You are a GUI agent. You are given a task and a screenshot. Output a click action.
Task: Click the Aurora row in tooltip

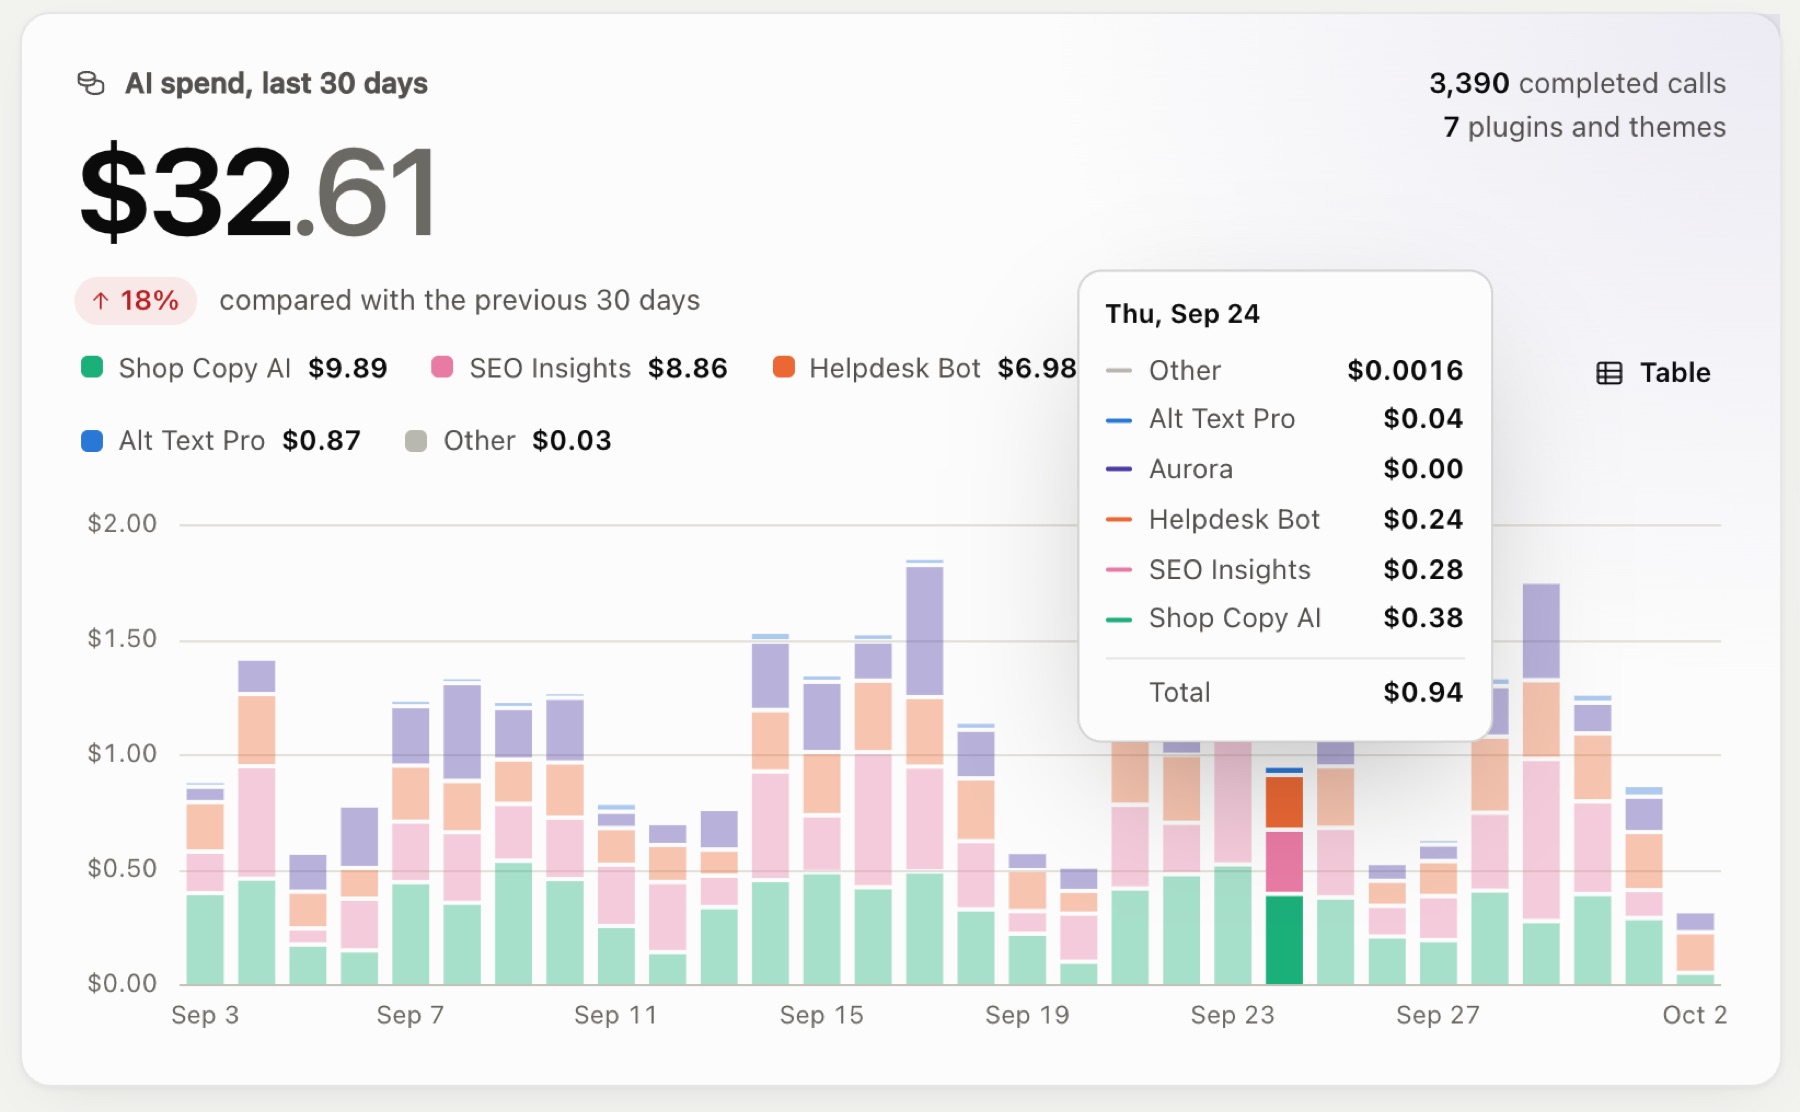click(1284, 469)
